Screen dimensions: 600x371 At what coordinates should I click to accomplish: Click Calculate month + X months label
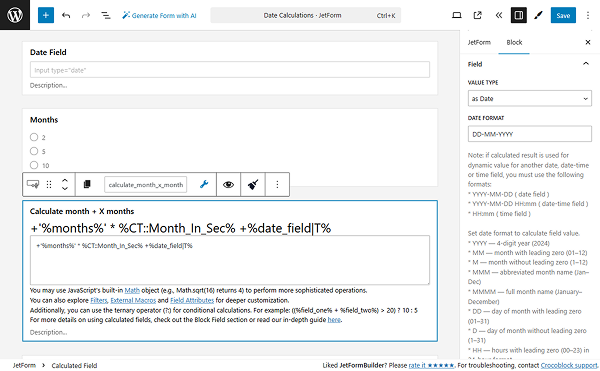tap(82, 211)
